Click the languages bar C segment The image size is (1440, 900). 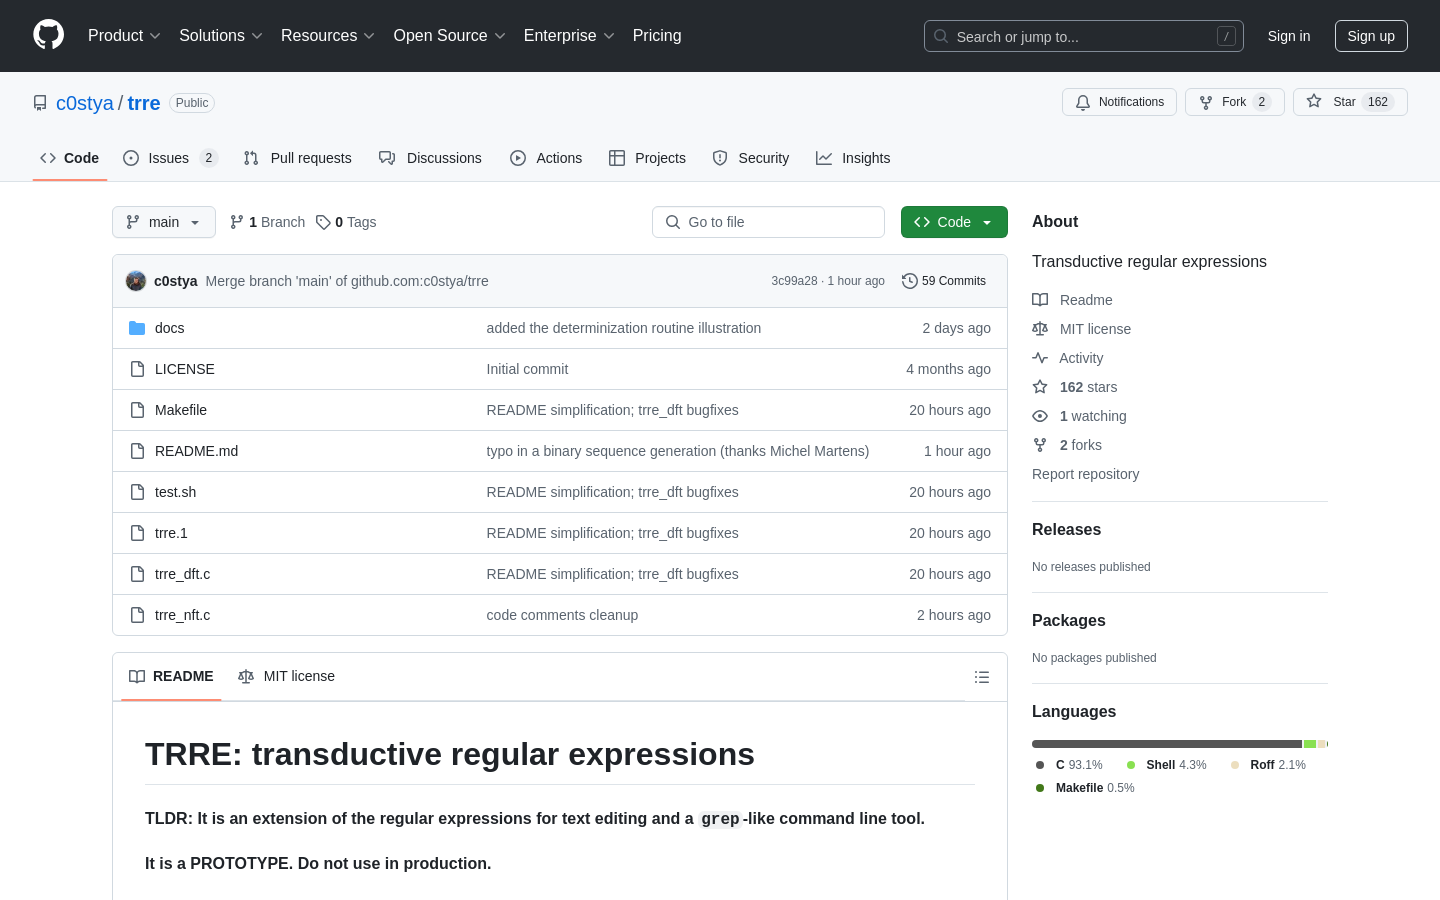[x=1167, y=744]
